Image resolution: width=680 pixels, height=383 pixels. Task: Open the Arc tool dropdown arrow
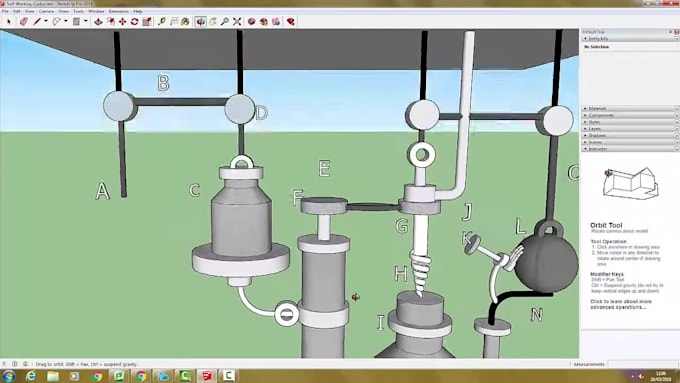65,21
